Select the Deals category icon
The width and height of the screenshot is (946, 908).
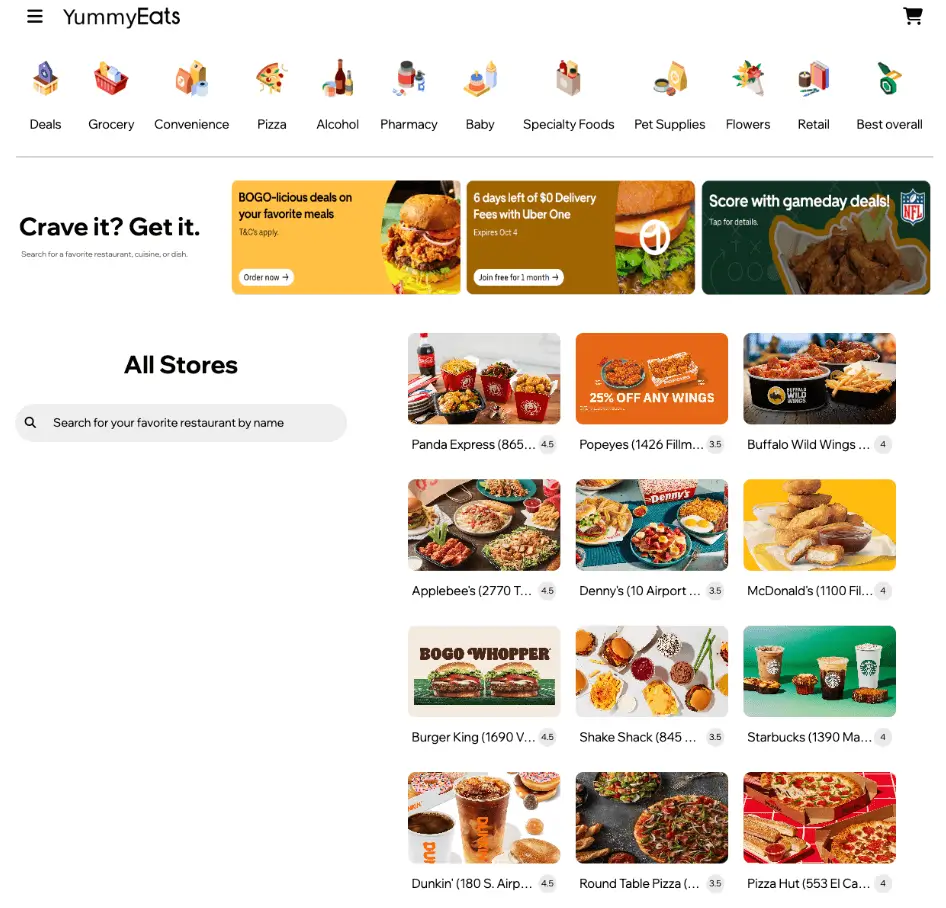45,78
